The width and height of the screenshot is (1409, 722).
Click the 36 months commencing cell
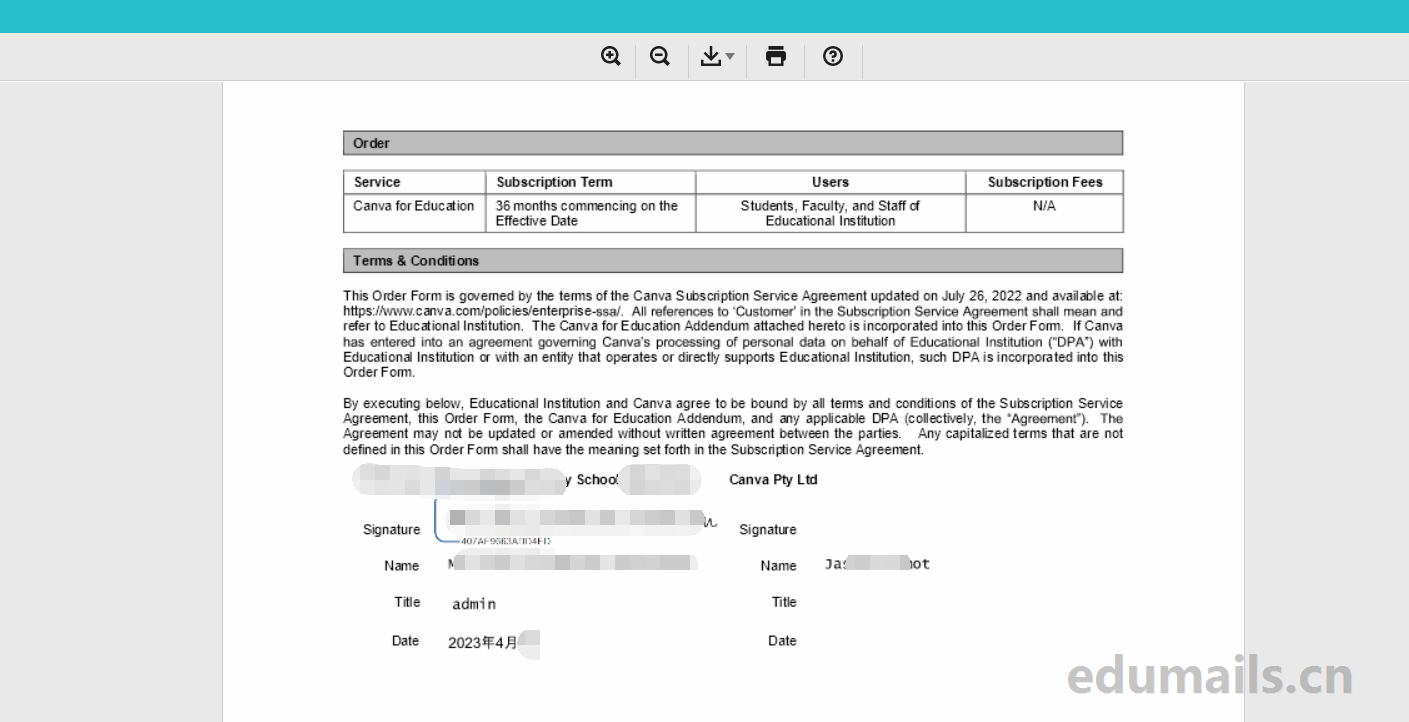pos(591,213)
